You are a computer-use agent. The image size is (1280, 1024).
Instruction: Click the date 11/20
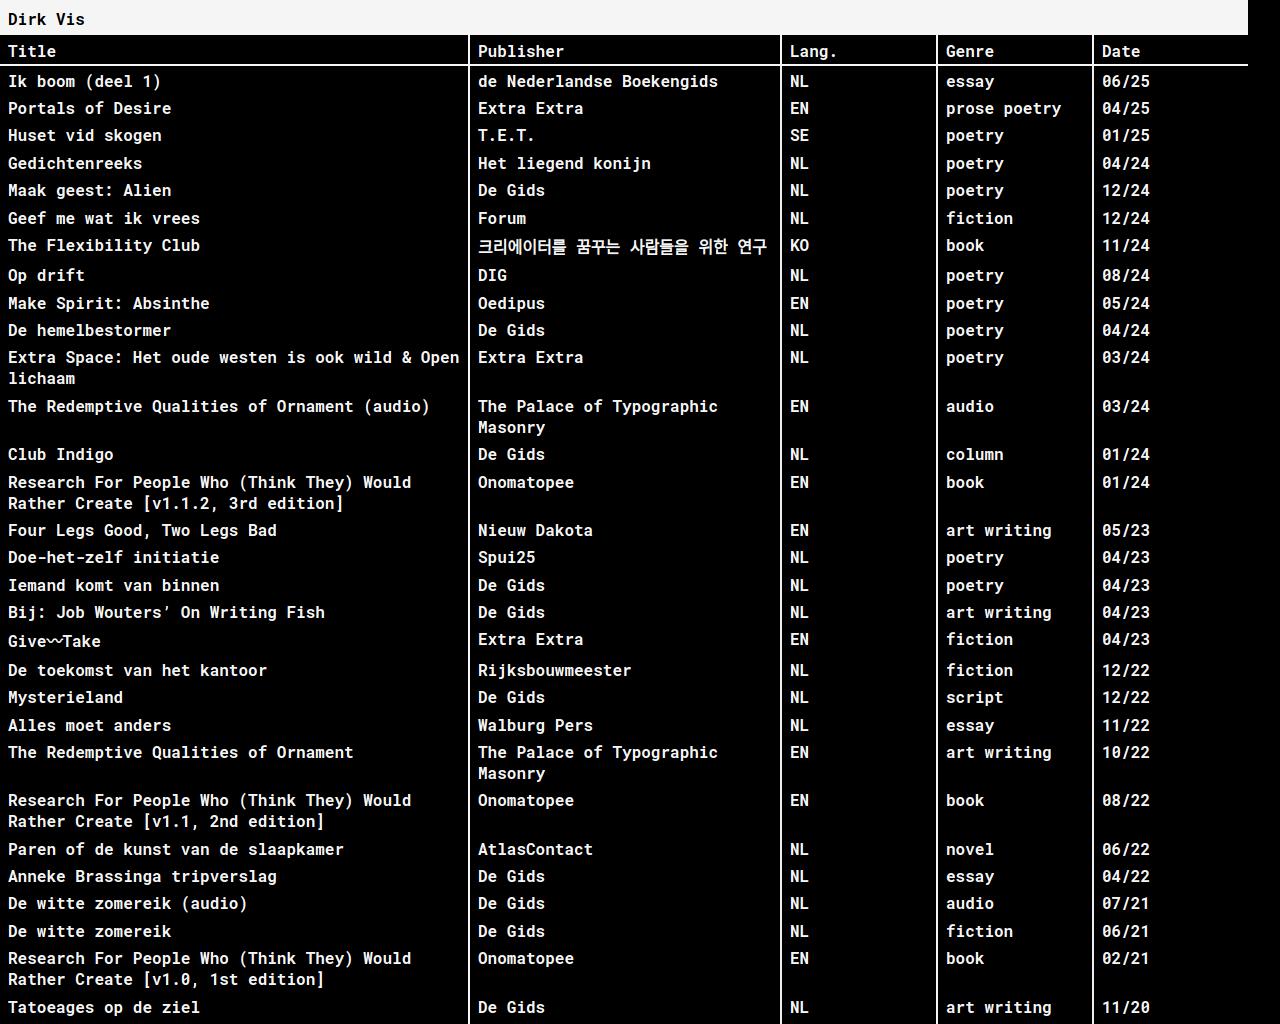click(x=1126, y=1007)
